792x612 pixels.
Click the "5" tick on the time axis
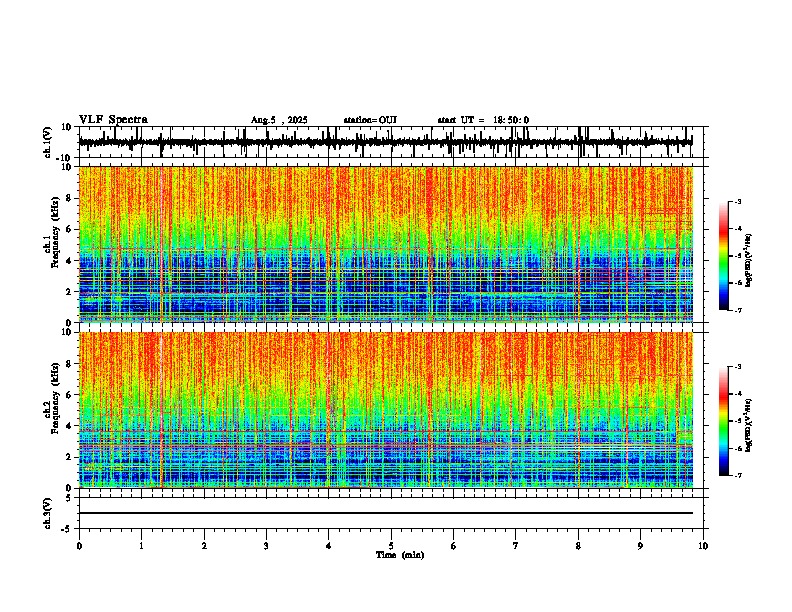tap(391, 546)
